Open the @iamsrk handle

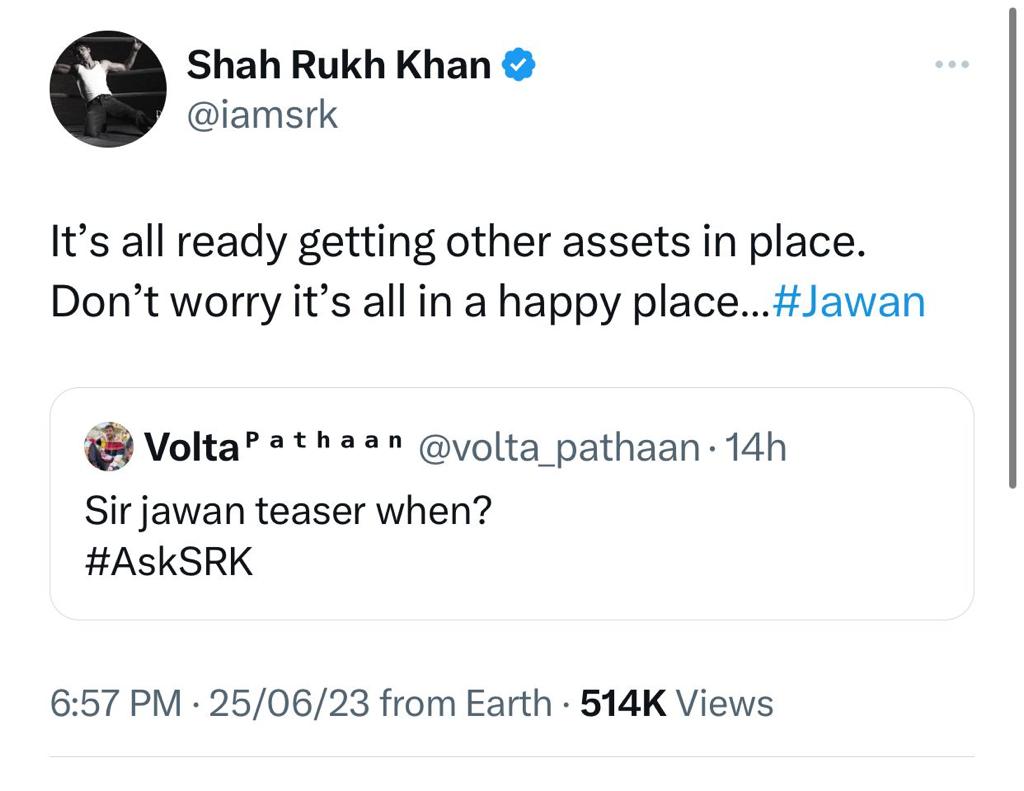tap(263, 116)
